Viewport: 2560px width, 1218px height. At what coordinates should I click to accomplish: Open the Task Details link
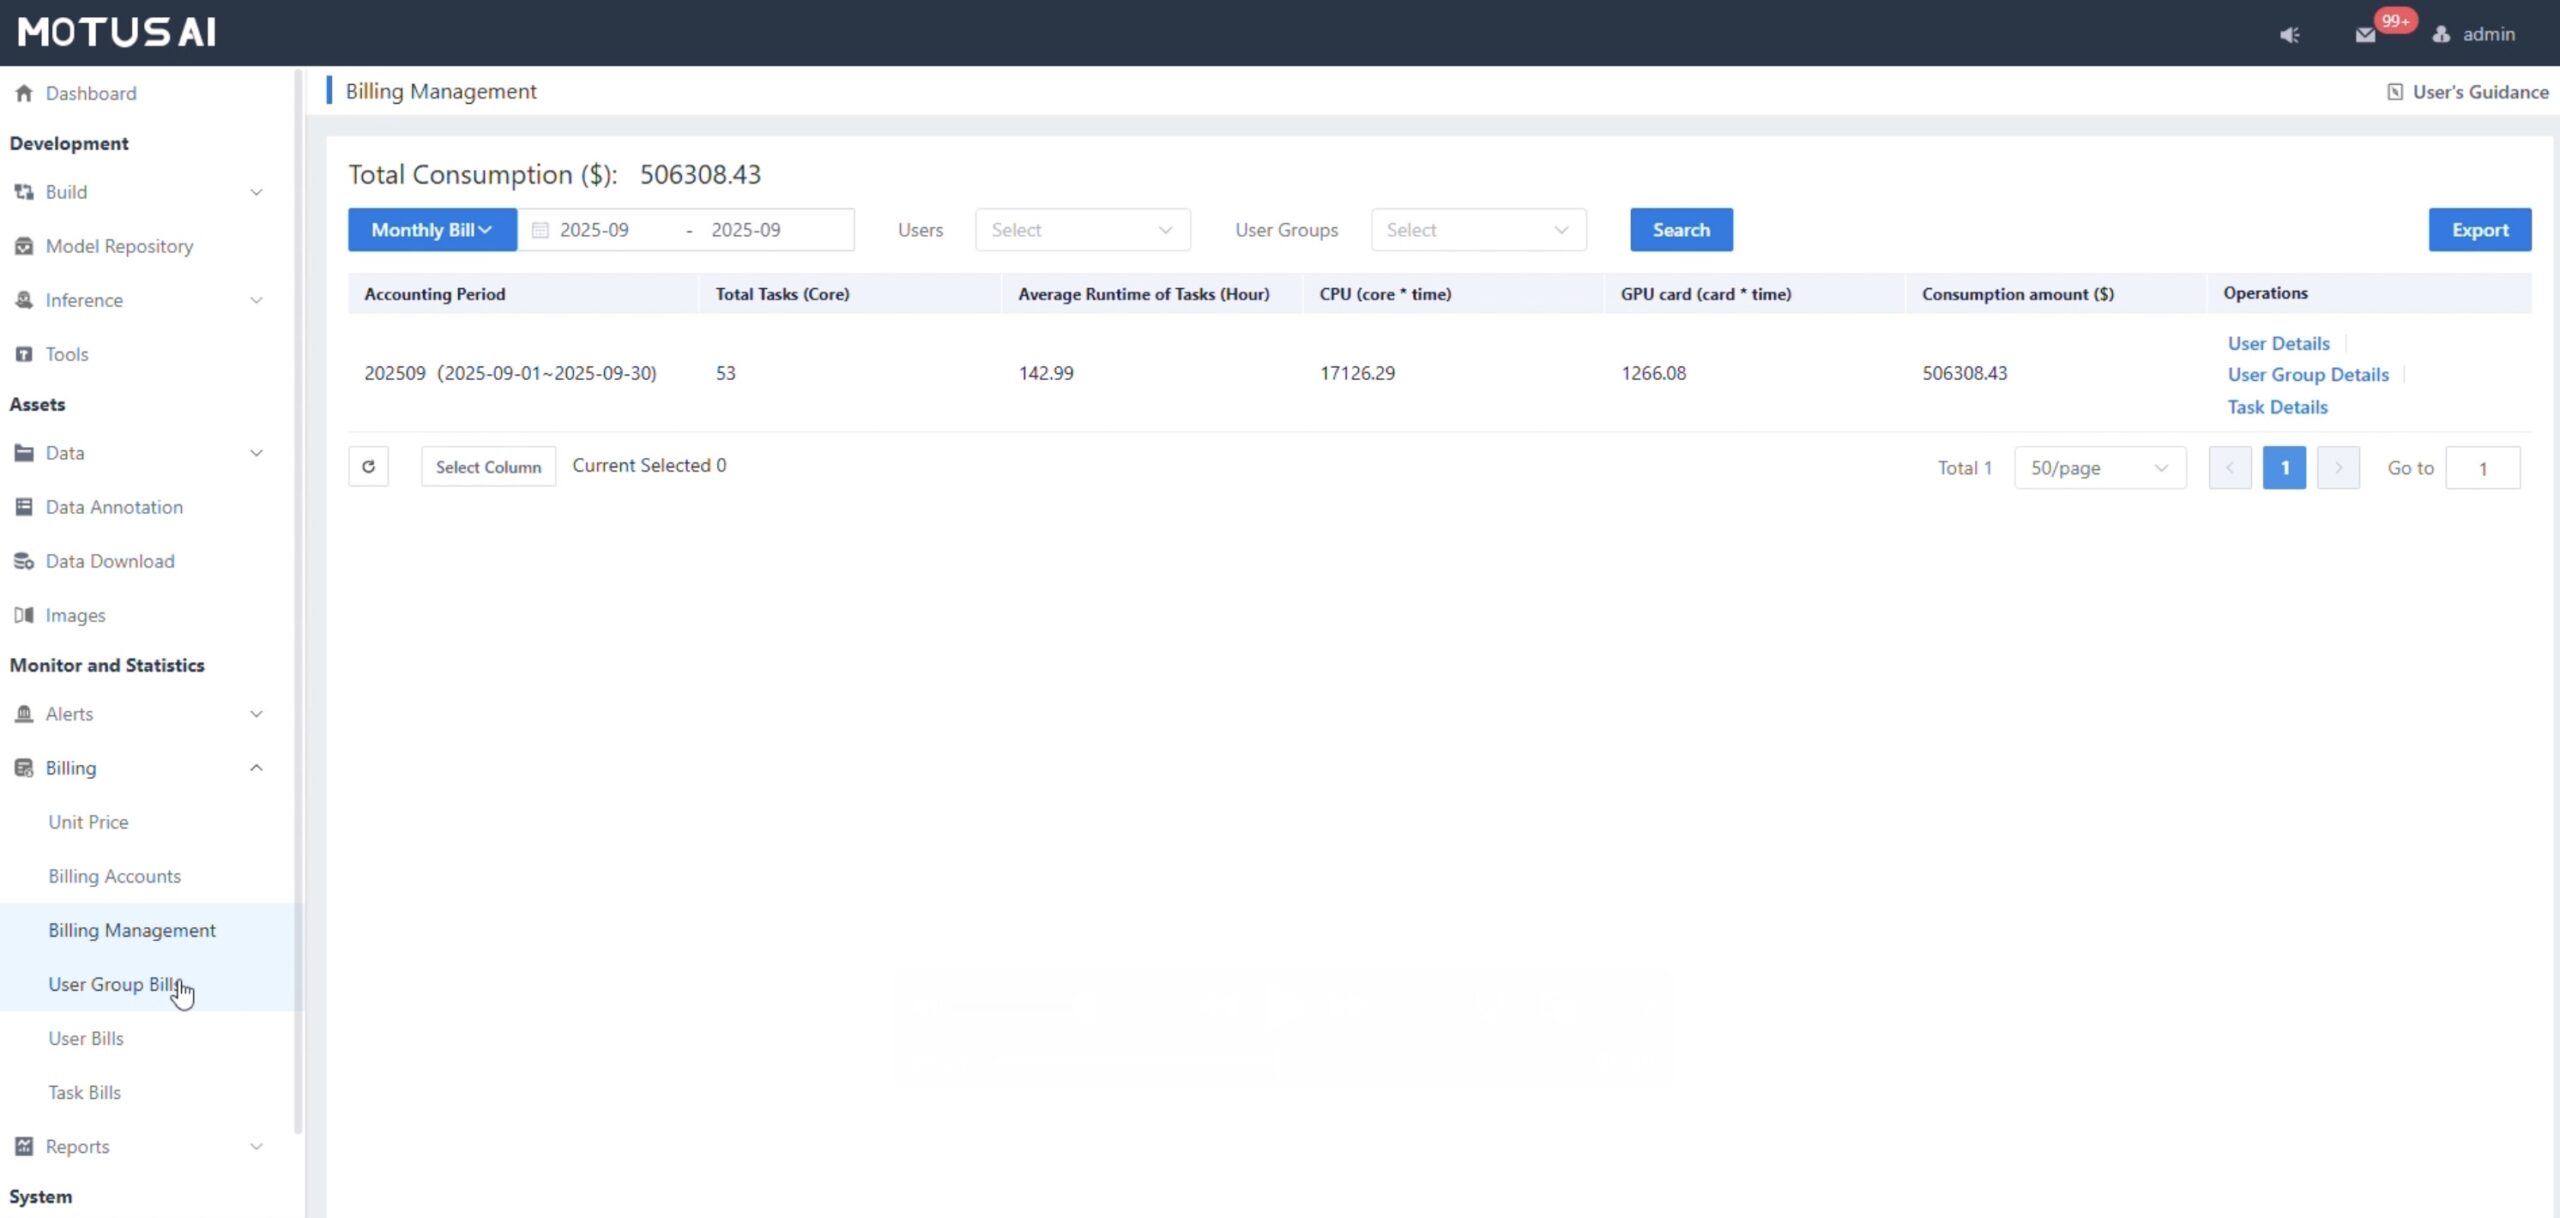coord(2277,407)
